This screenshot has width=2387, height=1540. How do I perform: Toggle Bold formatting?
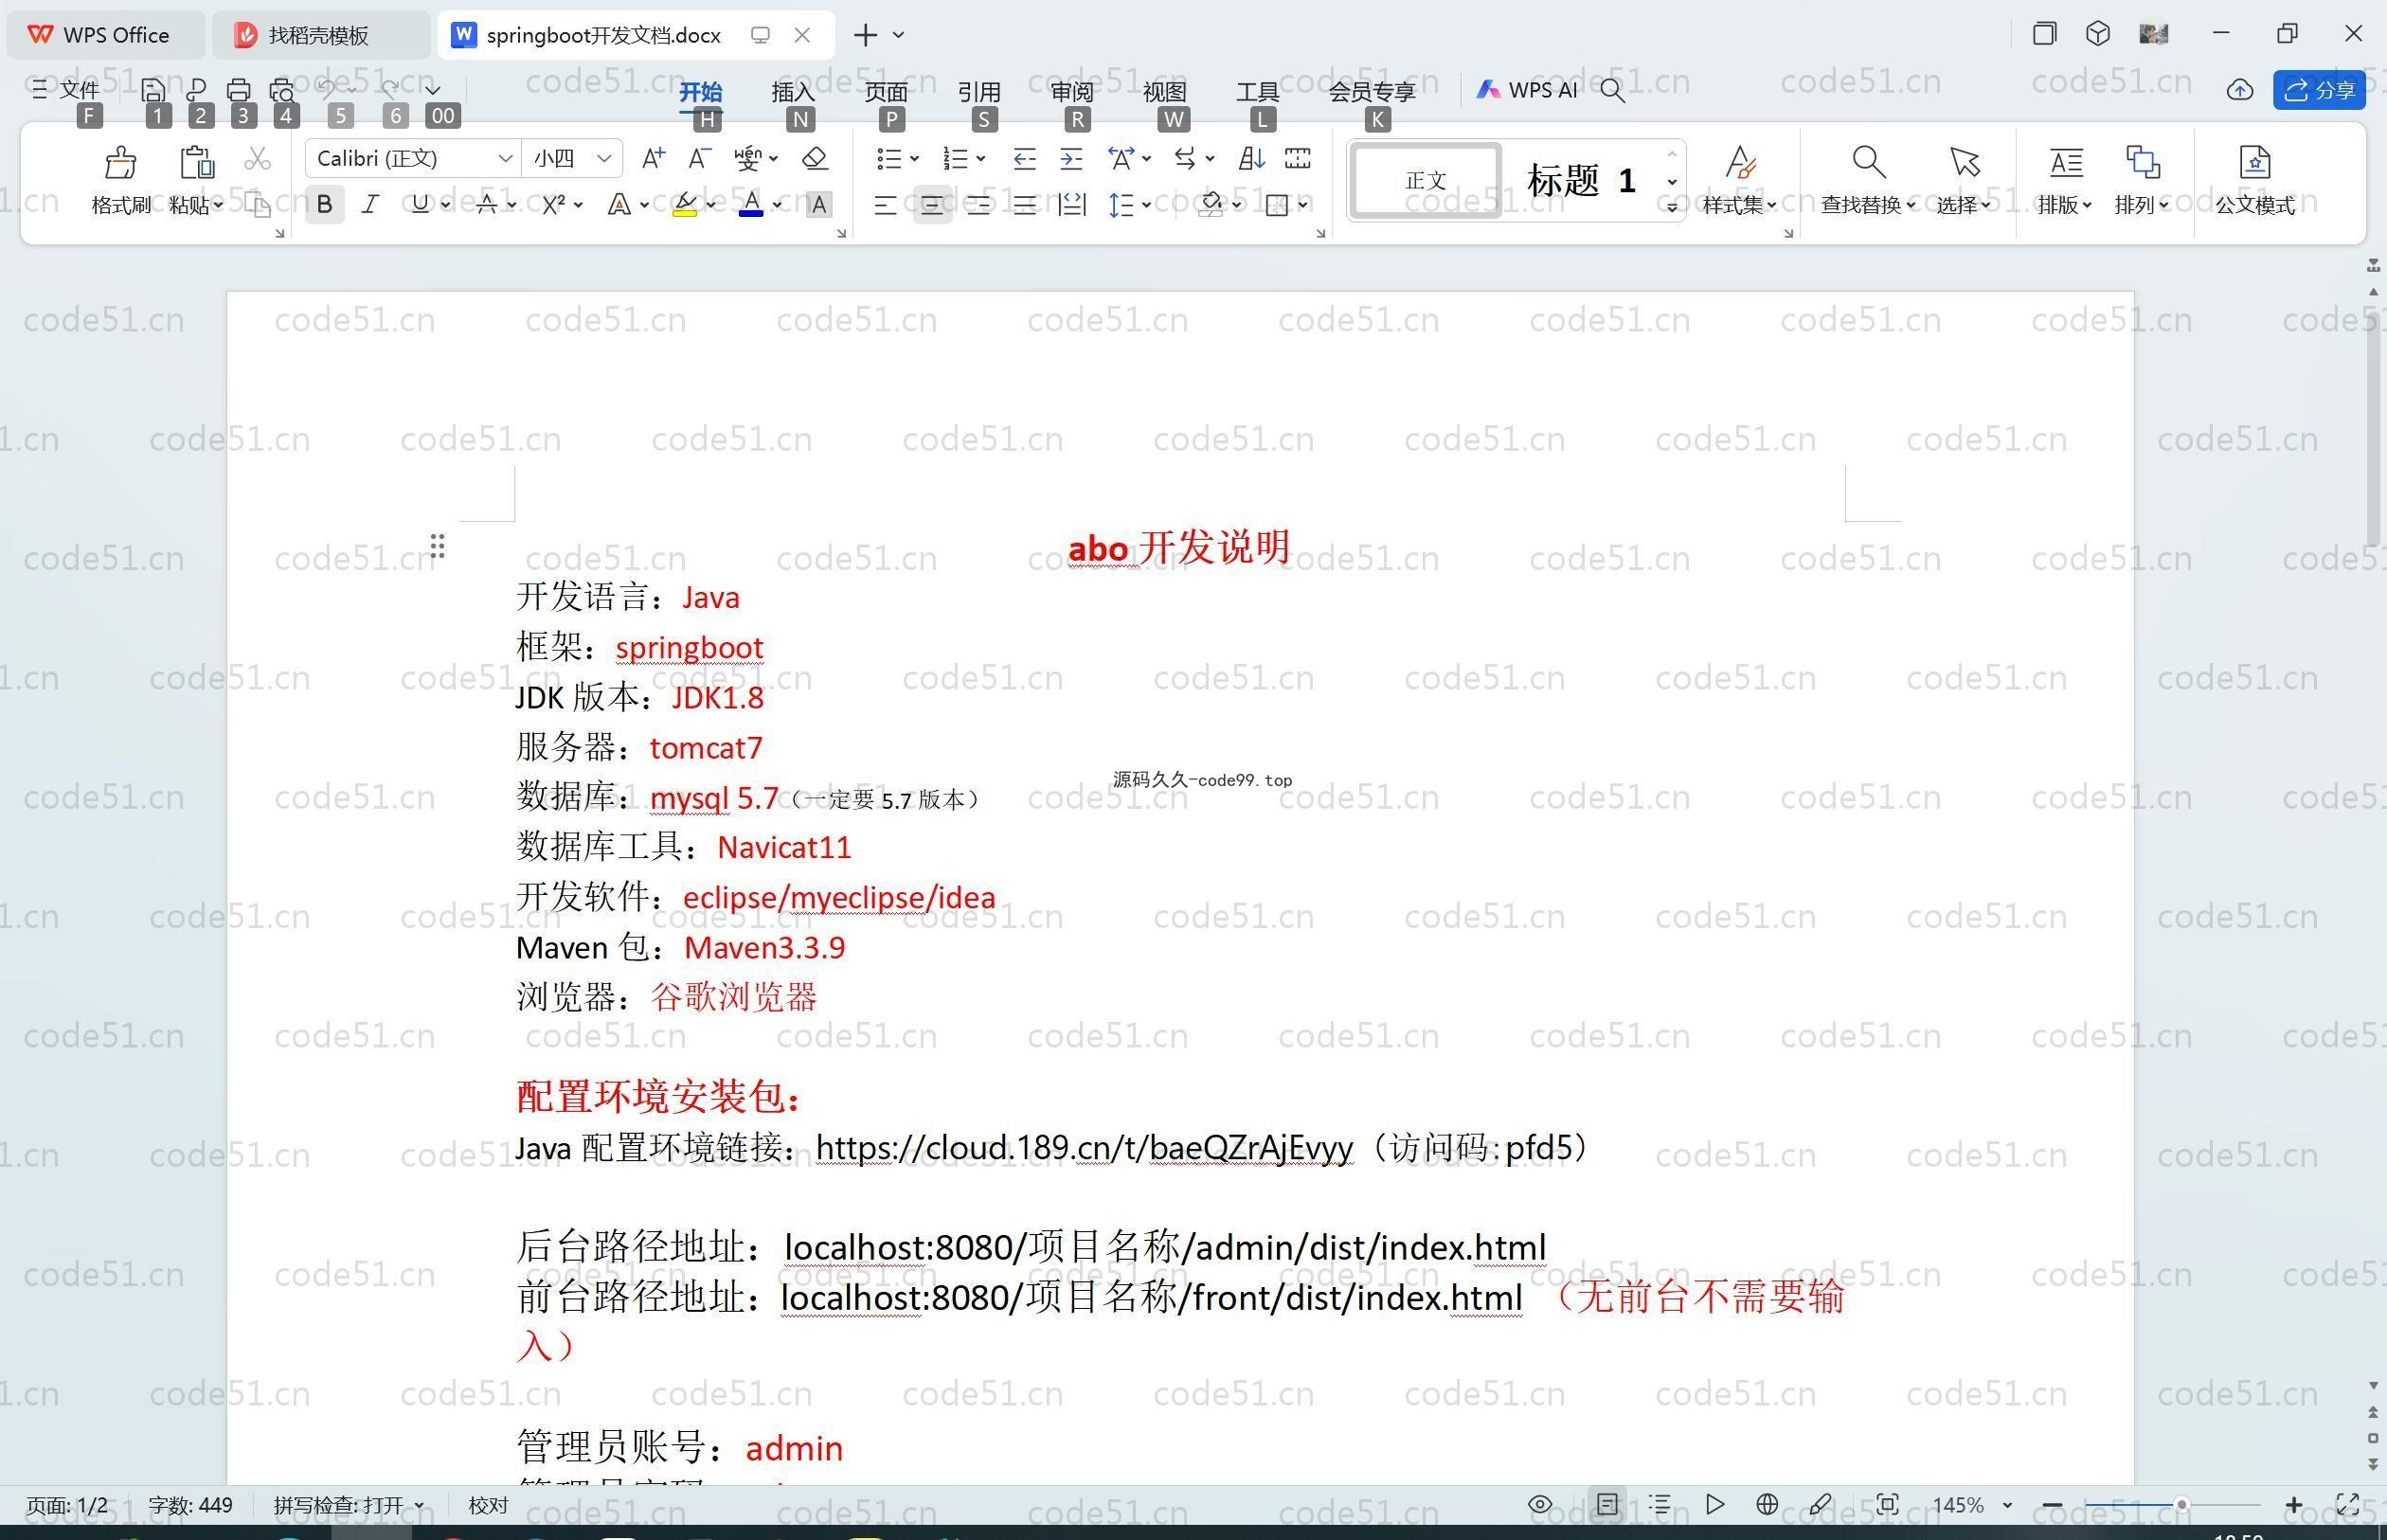[x=324, y=205]
